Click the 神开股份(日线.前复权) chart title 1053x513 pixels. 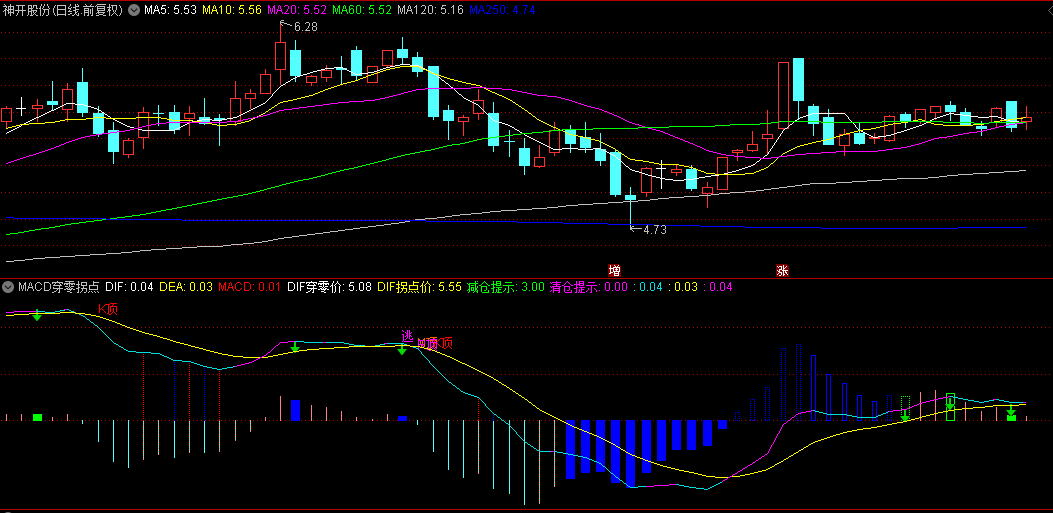coord(63,10)
